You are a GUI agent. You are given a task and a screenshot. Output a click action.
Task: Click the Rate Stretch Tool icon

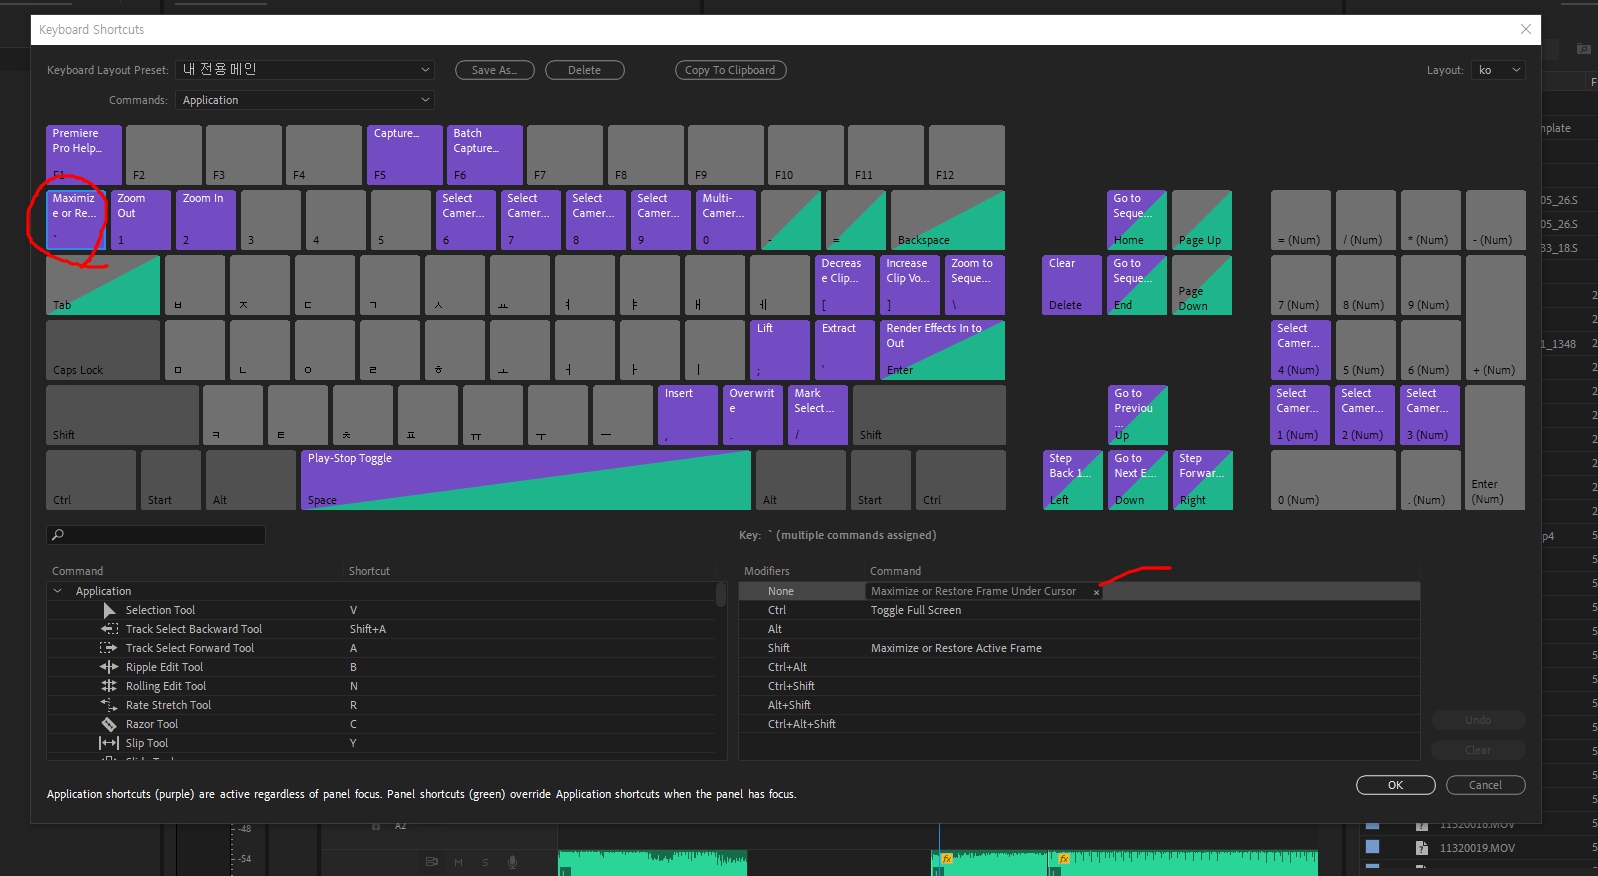[x=109, y=705]
